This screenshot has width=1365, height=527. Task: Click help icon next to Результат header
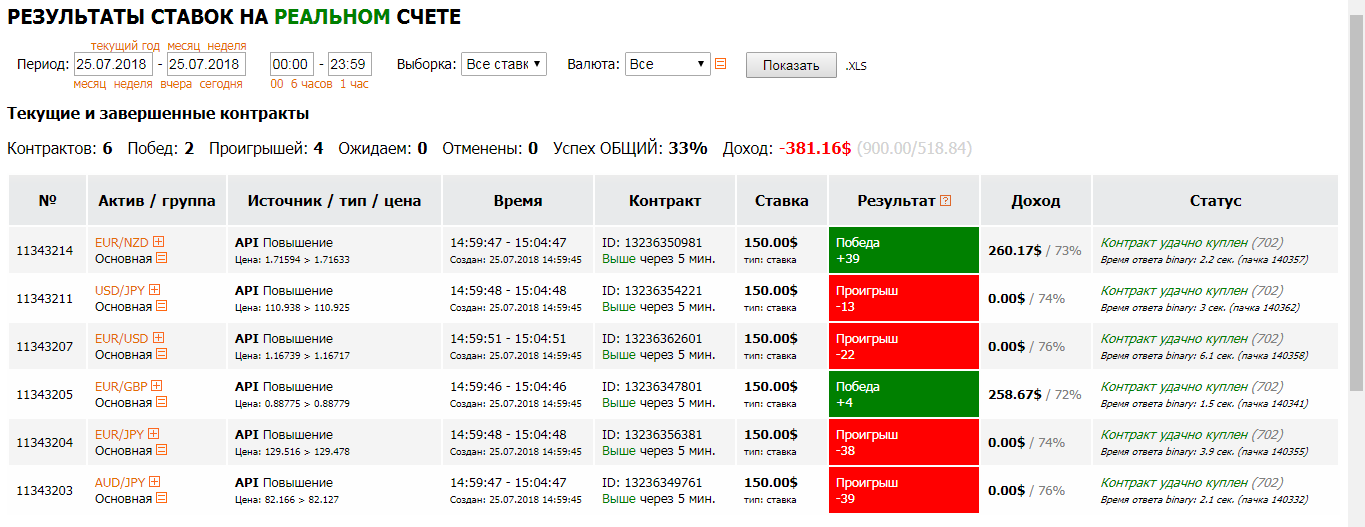pos(946,200)
